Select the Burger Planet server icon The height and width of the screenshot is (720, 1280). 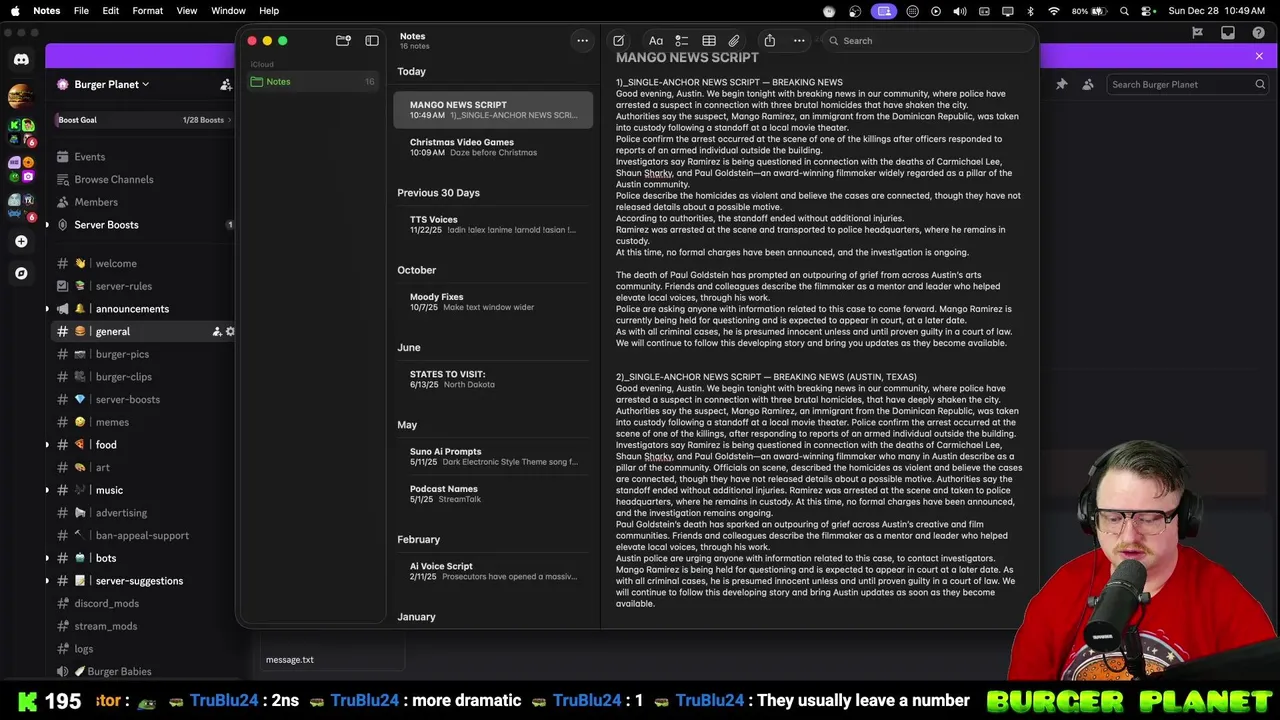point(21,97)
